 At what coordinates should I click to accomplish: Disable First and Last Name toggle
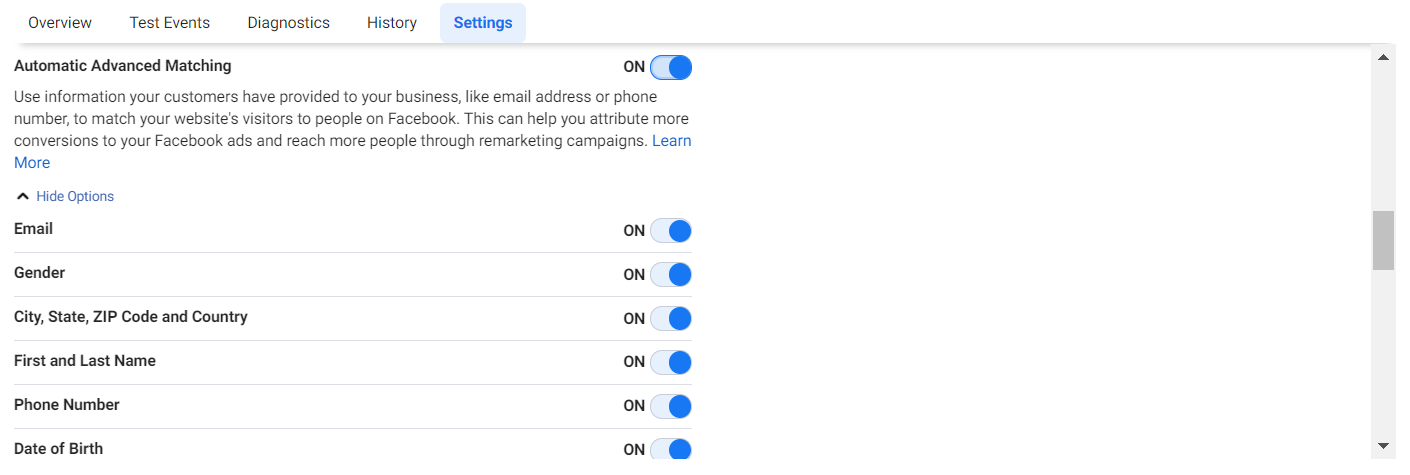(x=671, y=363)
